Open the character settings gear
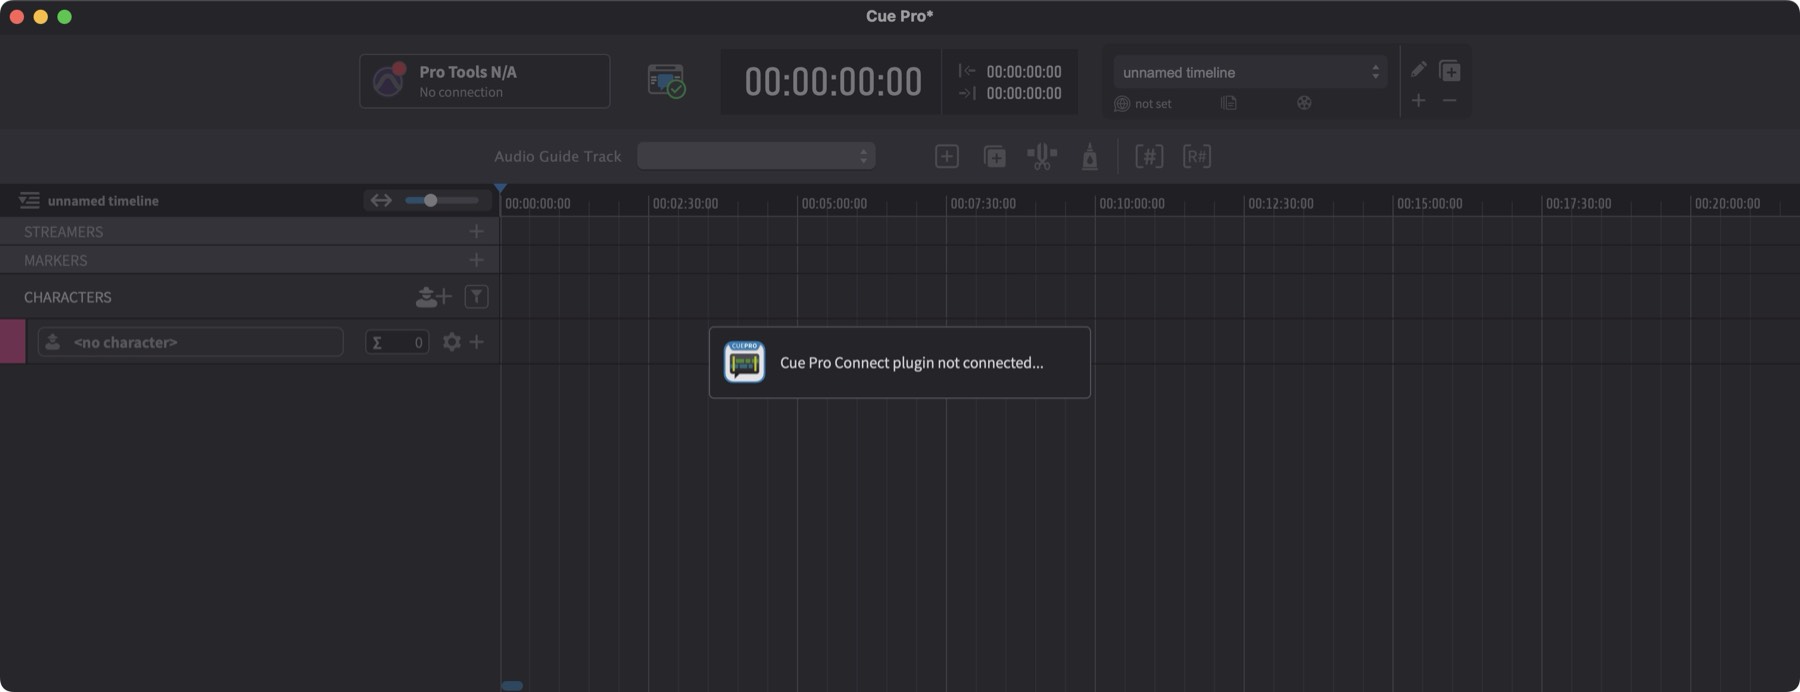This screenshot has height=692, width=1800. [452, 342]
